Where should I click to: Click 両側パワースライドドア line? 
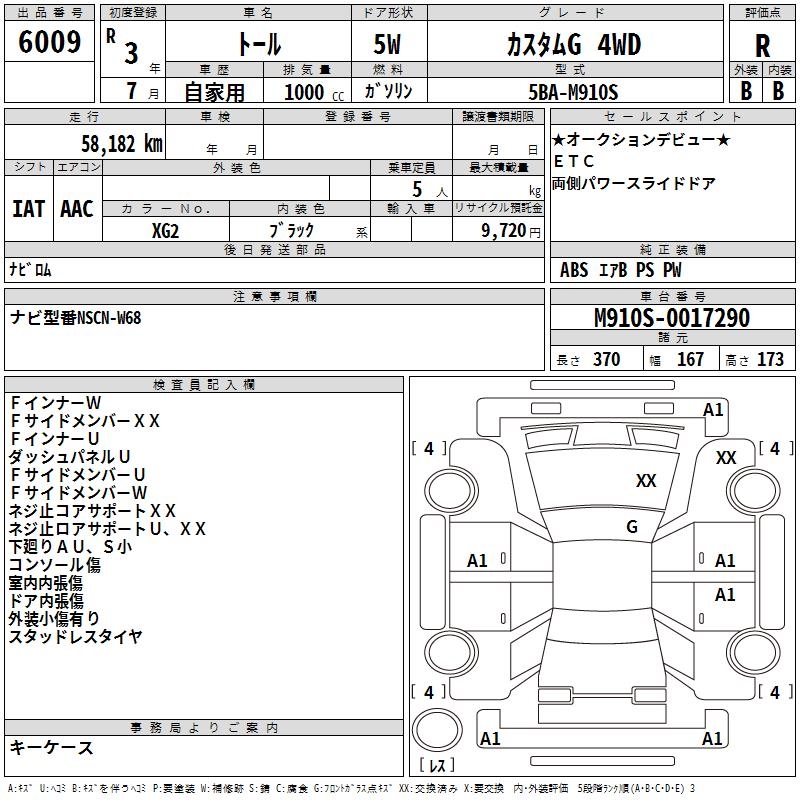(634, 183)
